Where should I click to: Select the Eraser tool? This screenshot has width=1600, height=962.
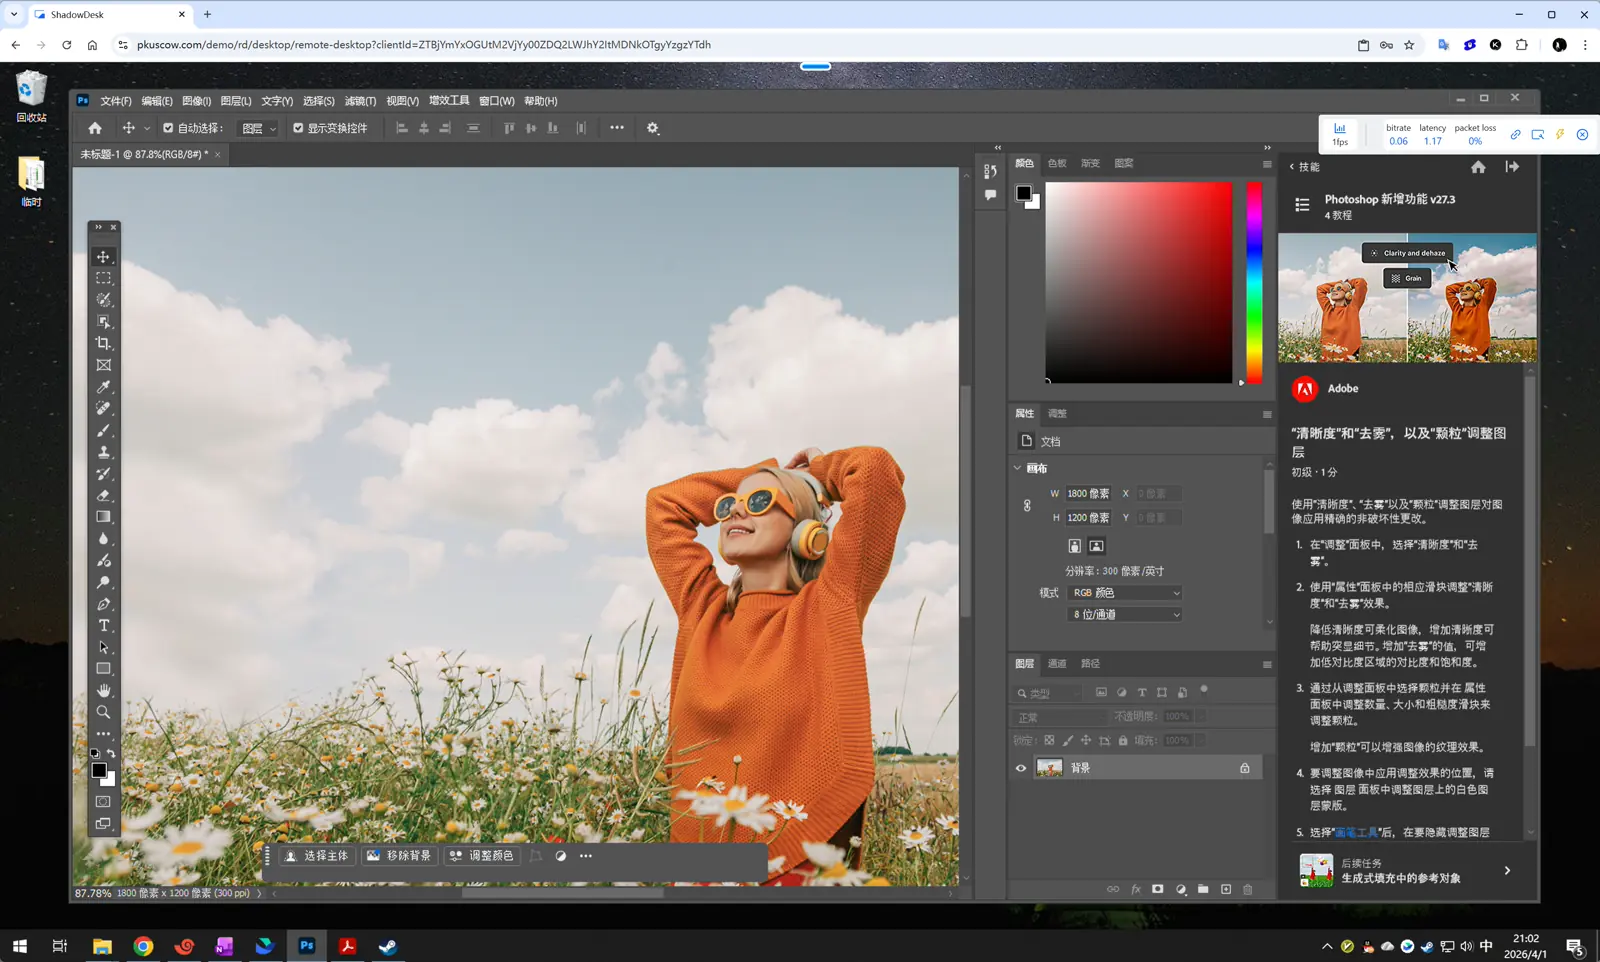(x=103, y=495)
